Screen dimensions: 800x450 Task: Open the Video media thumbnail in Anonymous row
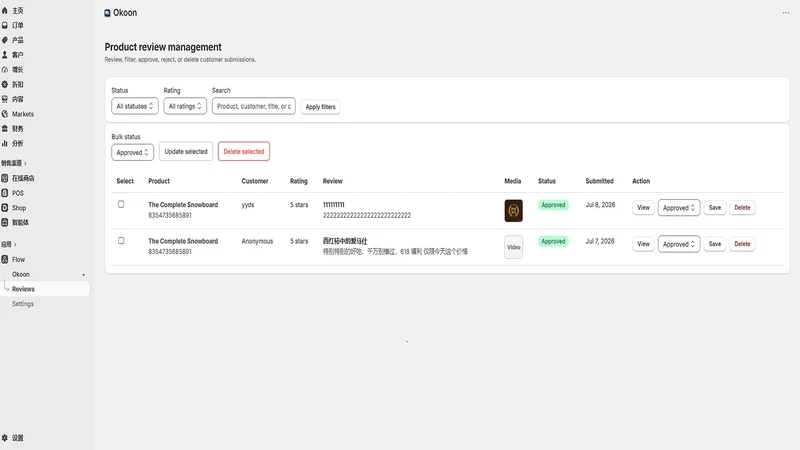[x=513, y=247]
